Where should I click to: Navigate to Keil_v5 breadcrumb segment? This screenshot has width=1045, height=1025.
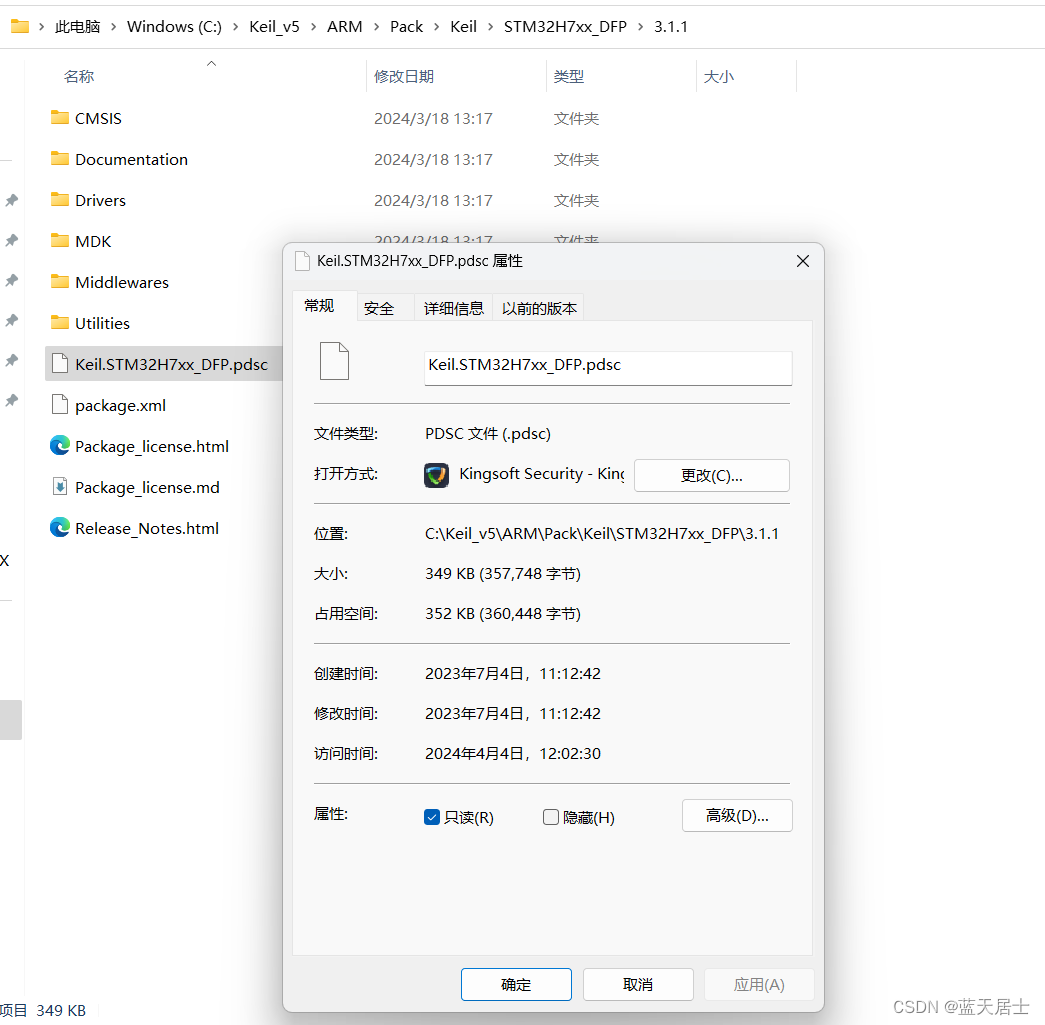(x=275, y=27)
